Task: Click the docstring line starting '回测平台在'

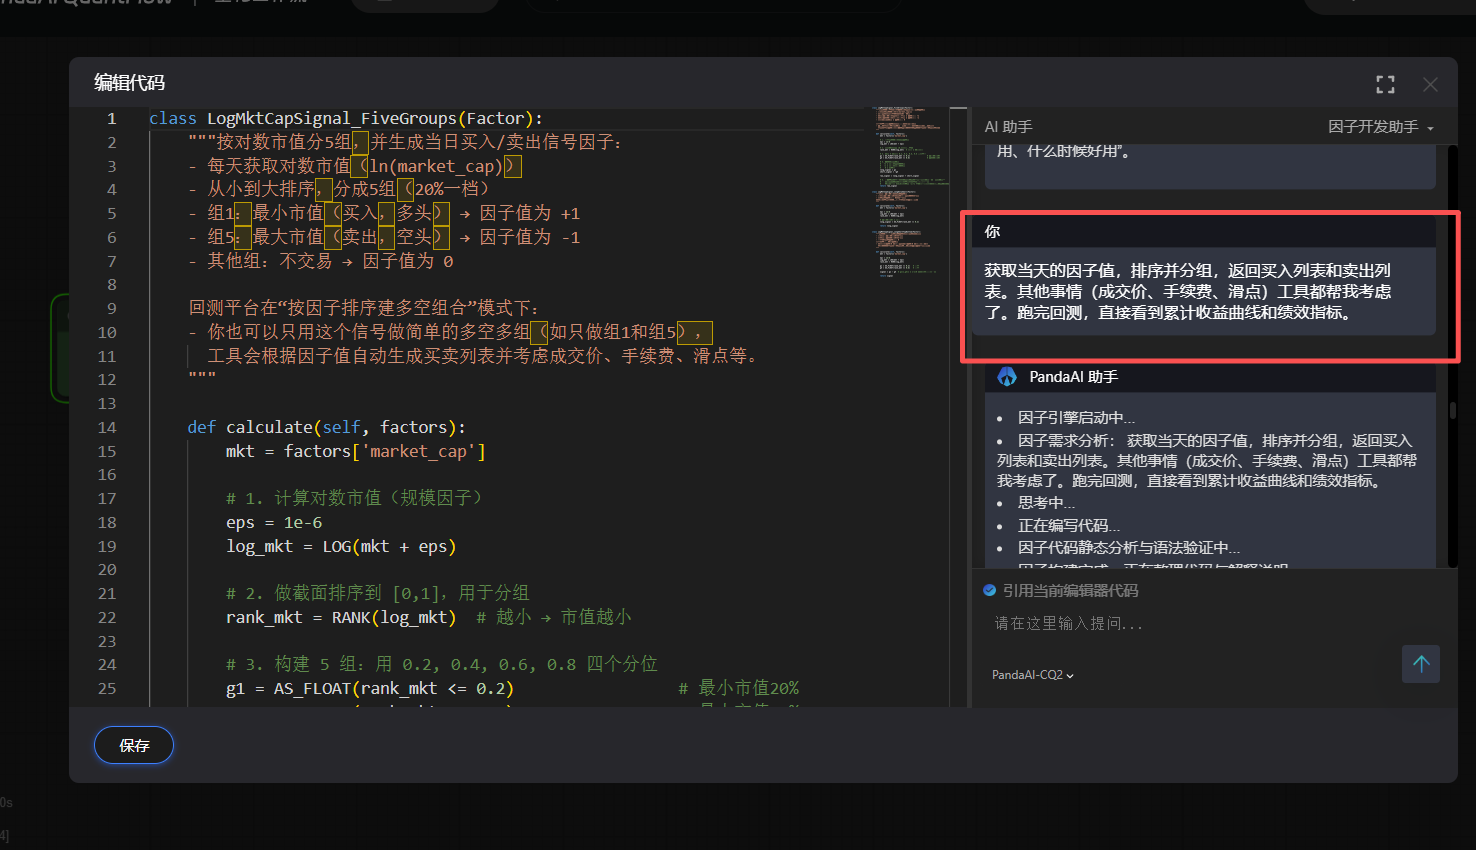Action: tap(363, 309)
